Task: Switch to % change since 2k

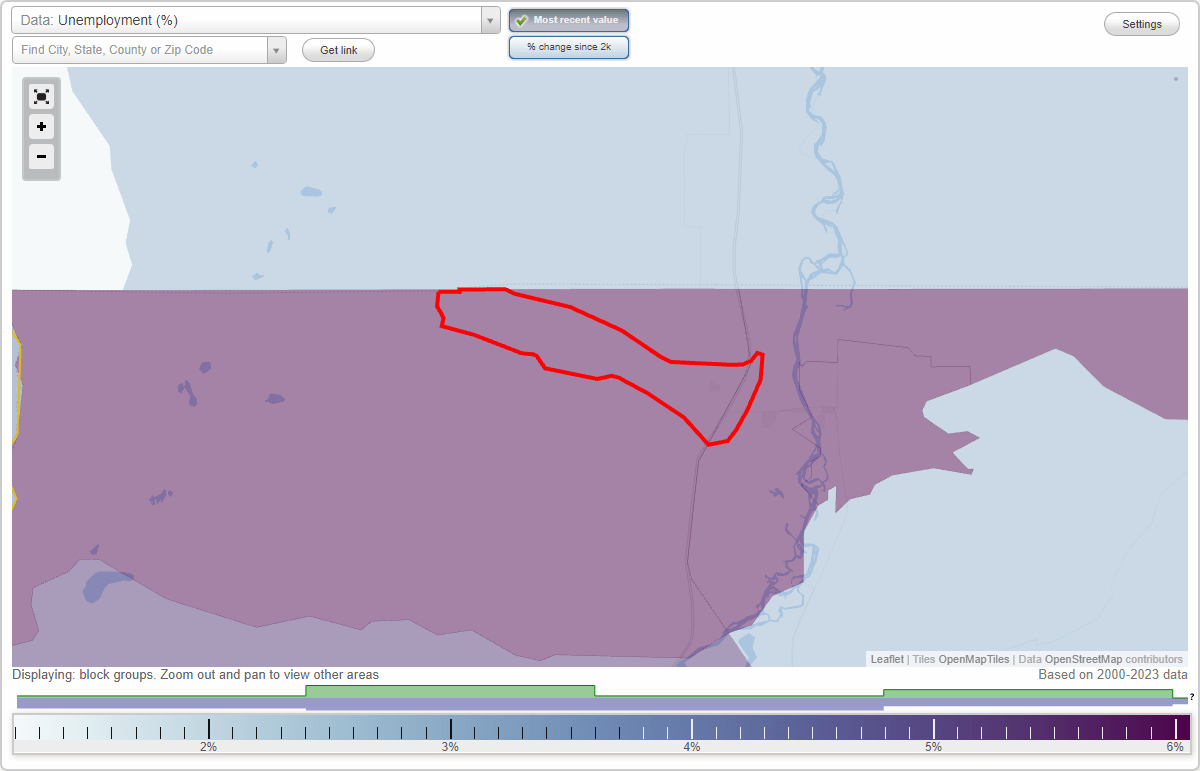Action: tap(569, 47)
